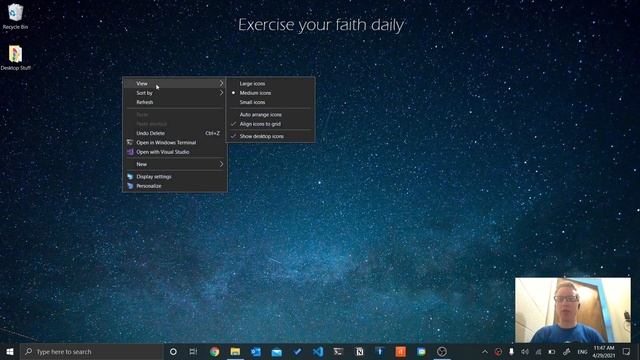Open the Mail app envelope icon
The height and width of the screenshot is (360, 640).
(x=277, y=351)
